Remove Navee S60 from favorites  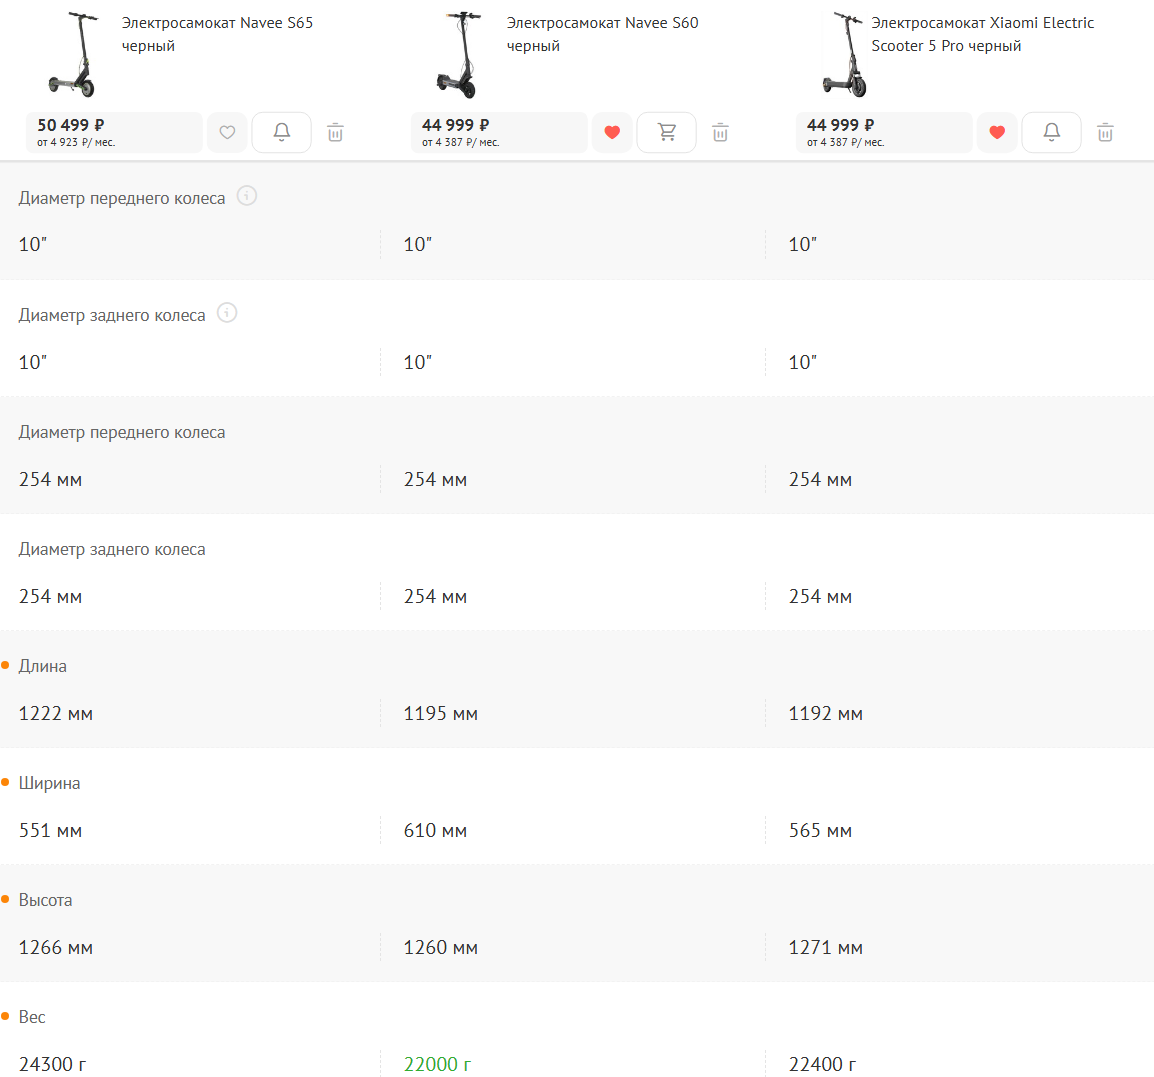(x=612, y=132)
